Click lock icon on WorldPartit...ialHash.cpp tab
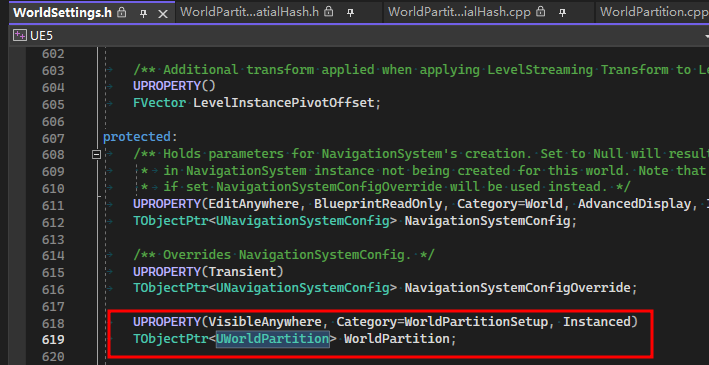Viewport: 709px width, 365px height. pos(541,12)
